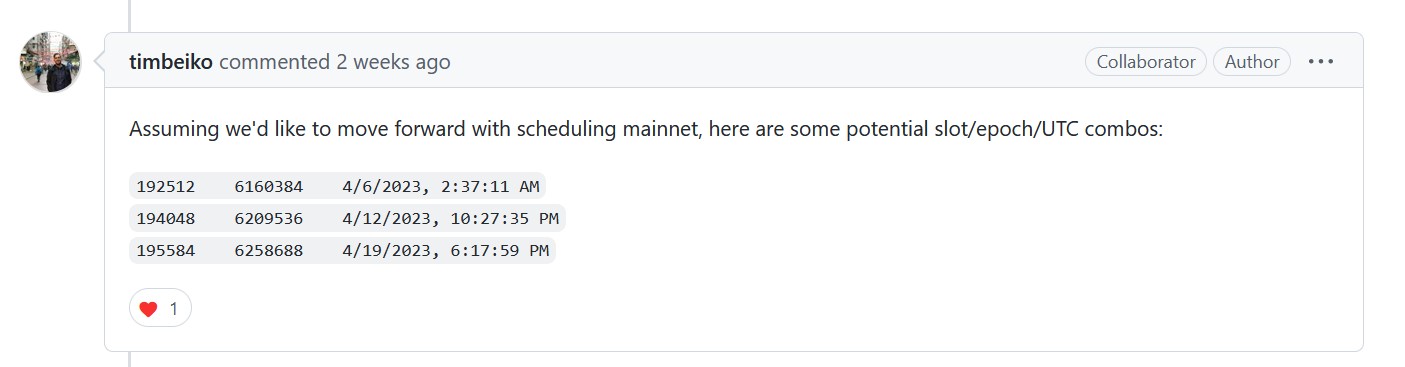Click the third-row value 195584
This screenshot has height=367, width=1405.
165,250
